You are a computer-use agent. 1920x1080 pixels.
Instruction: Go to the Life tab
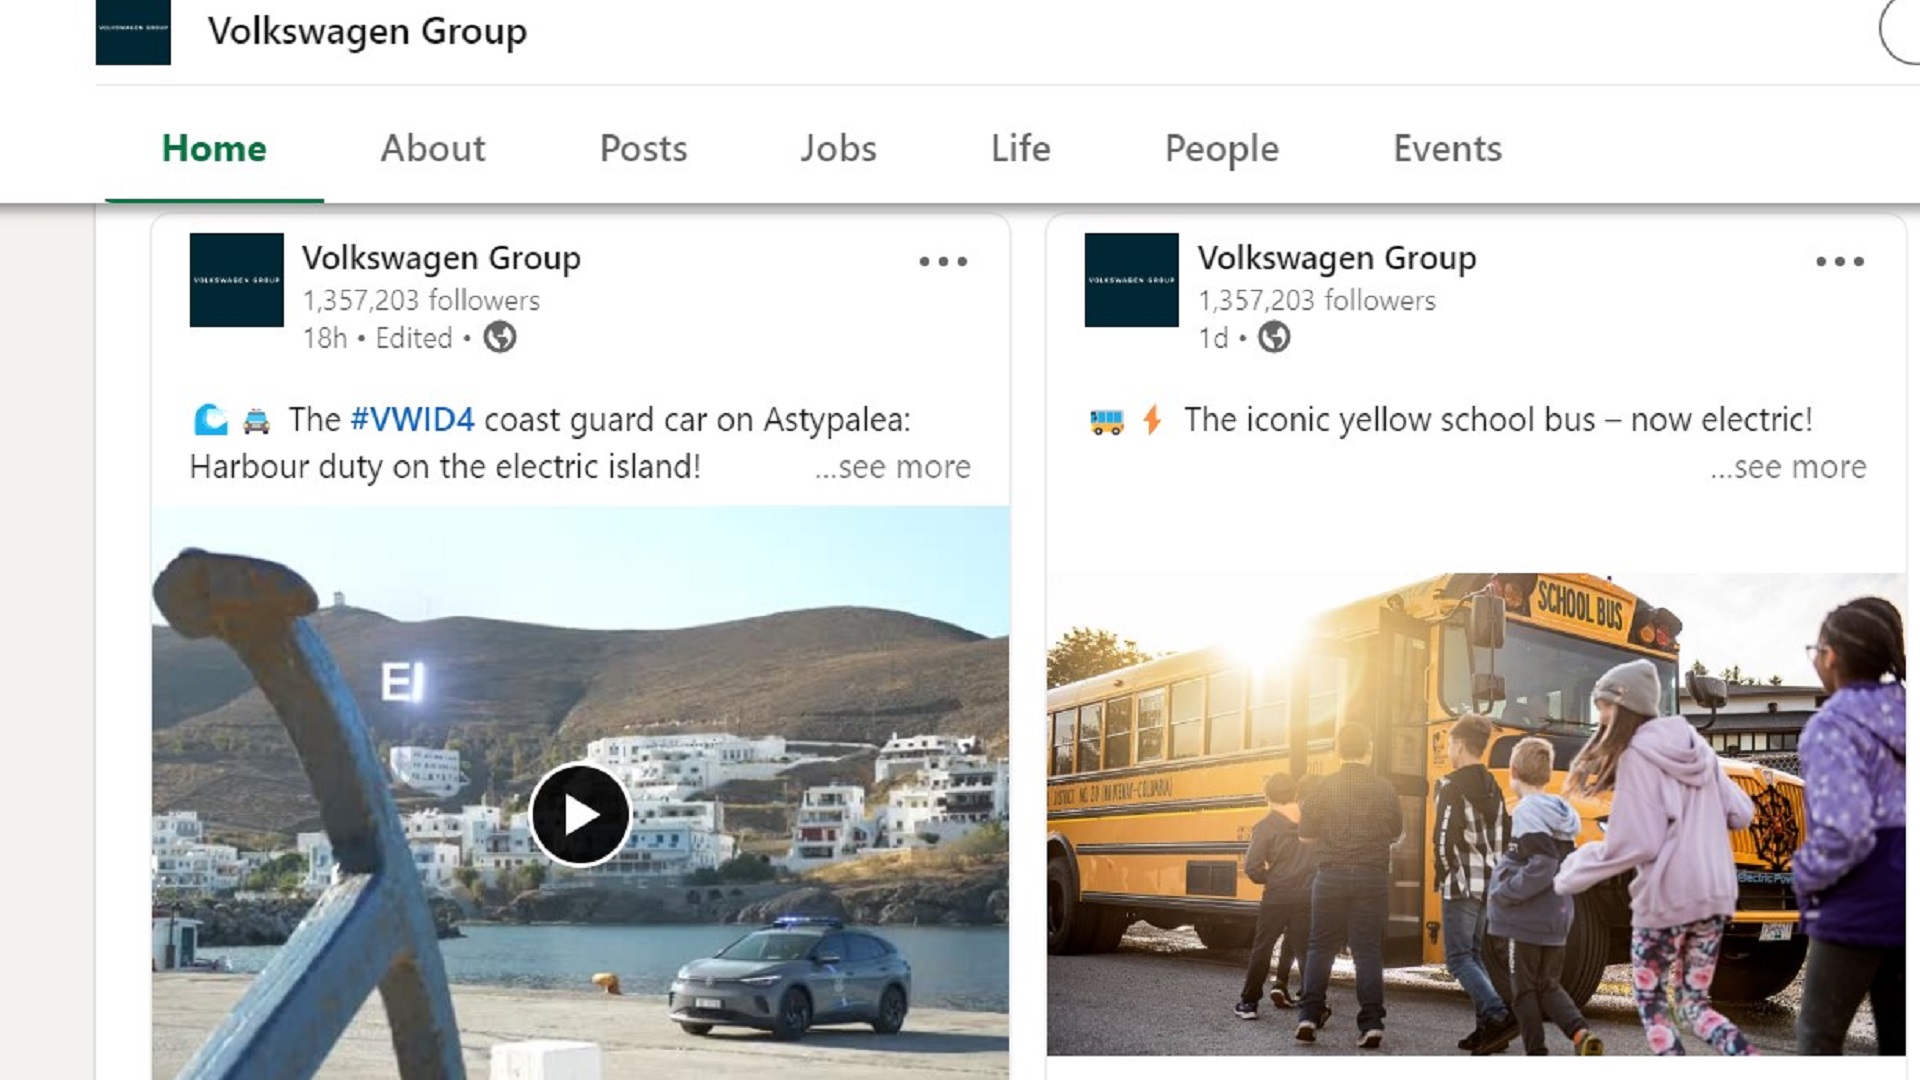click(1021, 149)
